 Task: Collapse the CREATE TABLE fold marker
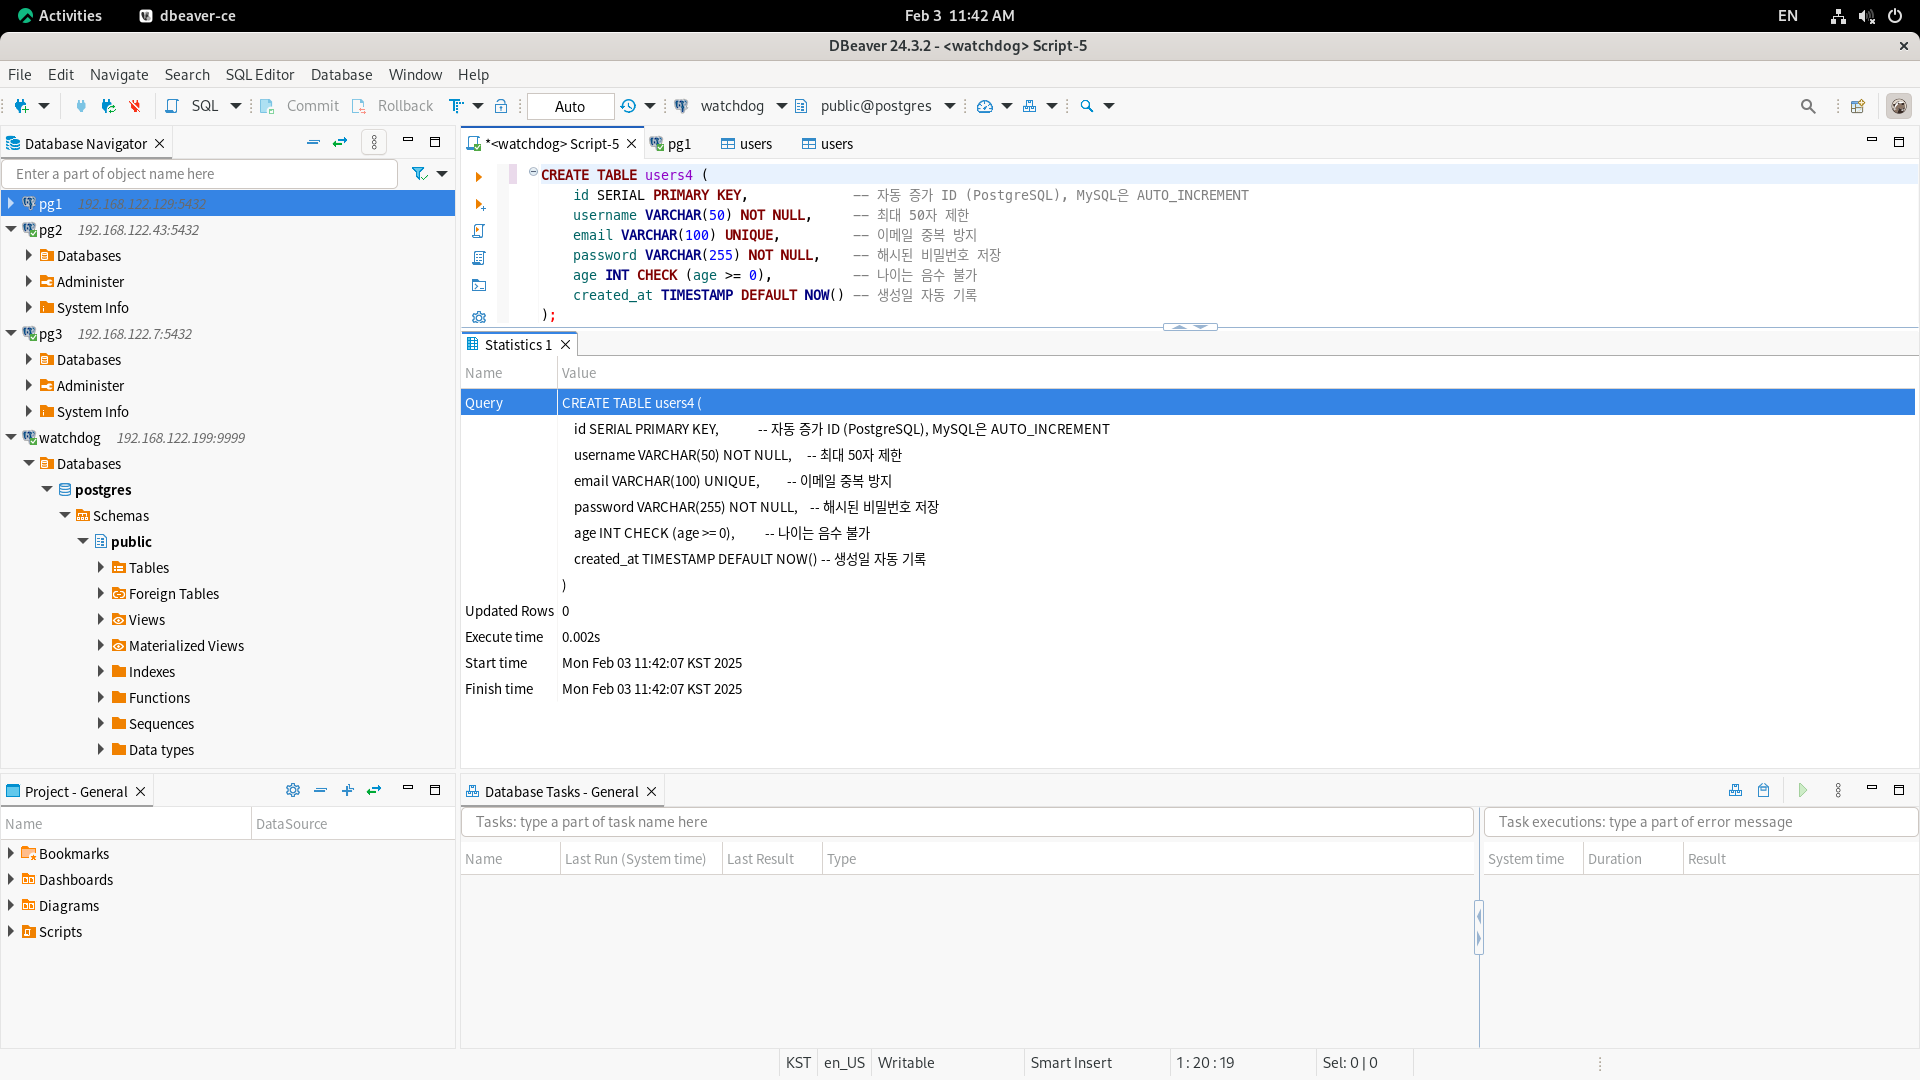533,173
